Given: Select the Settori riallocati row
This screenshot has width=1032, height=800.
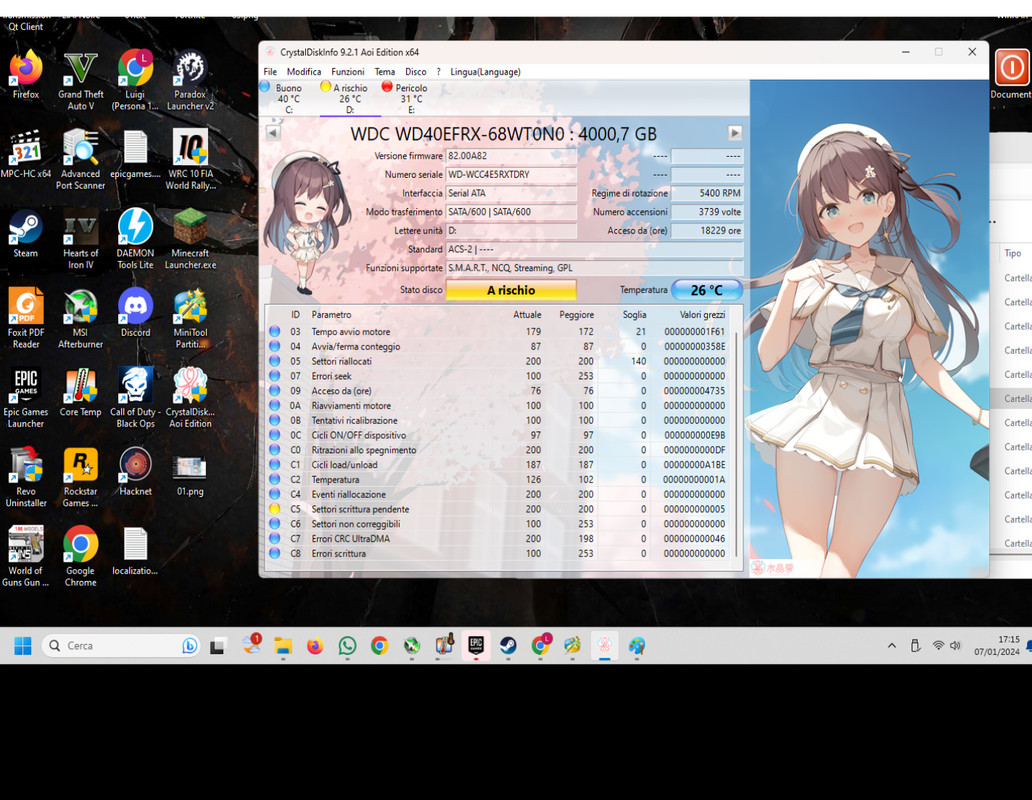Looking at the screenshot, I should tap(500, 361).
